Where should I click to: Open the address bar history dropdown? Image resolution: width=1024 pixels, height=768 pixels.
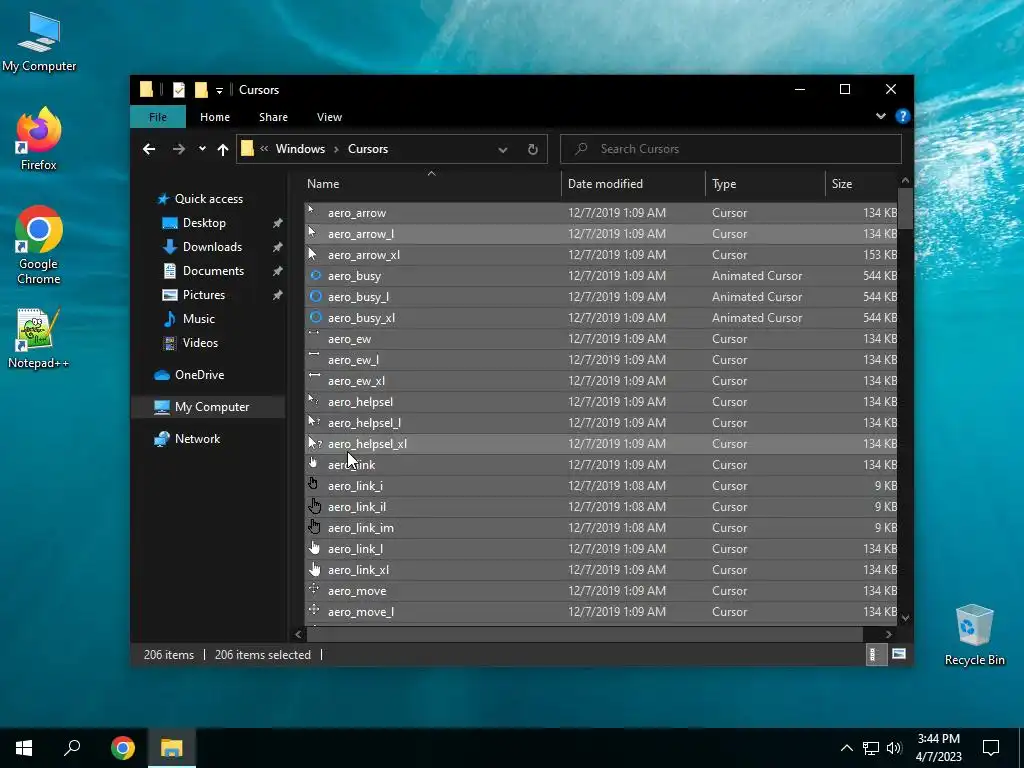503,150
